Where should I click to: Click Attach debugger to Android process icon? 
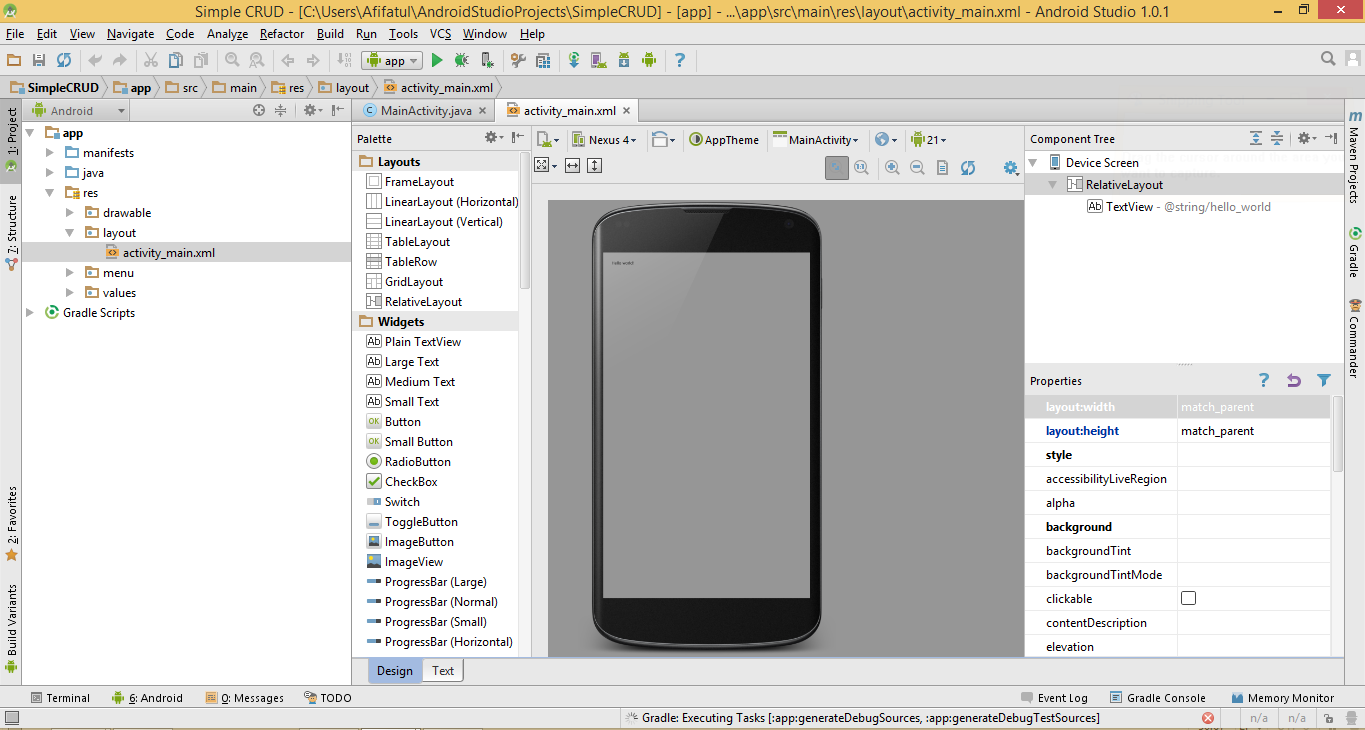click(x=487, y=60)
